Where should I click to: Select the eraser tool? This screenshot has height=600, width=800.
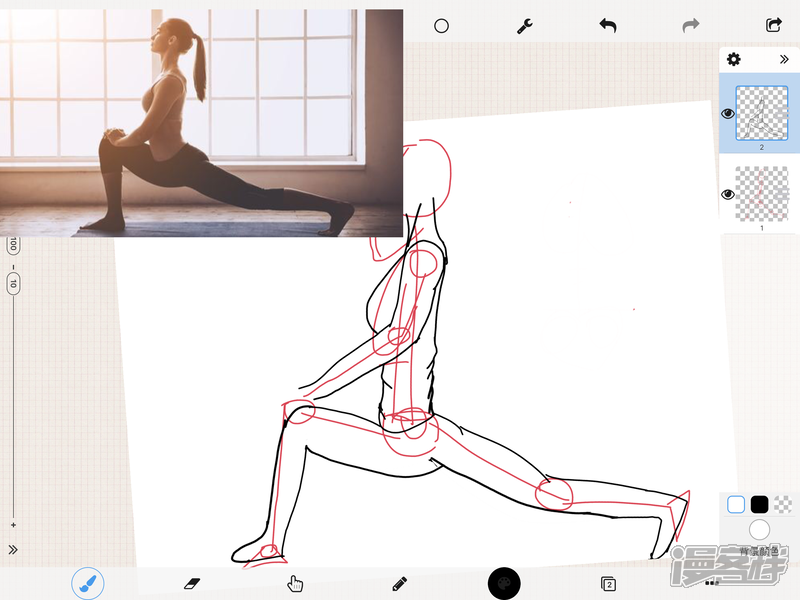click(193, 583)
